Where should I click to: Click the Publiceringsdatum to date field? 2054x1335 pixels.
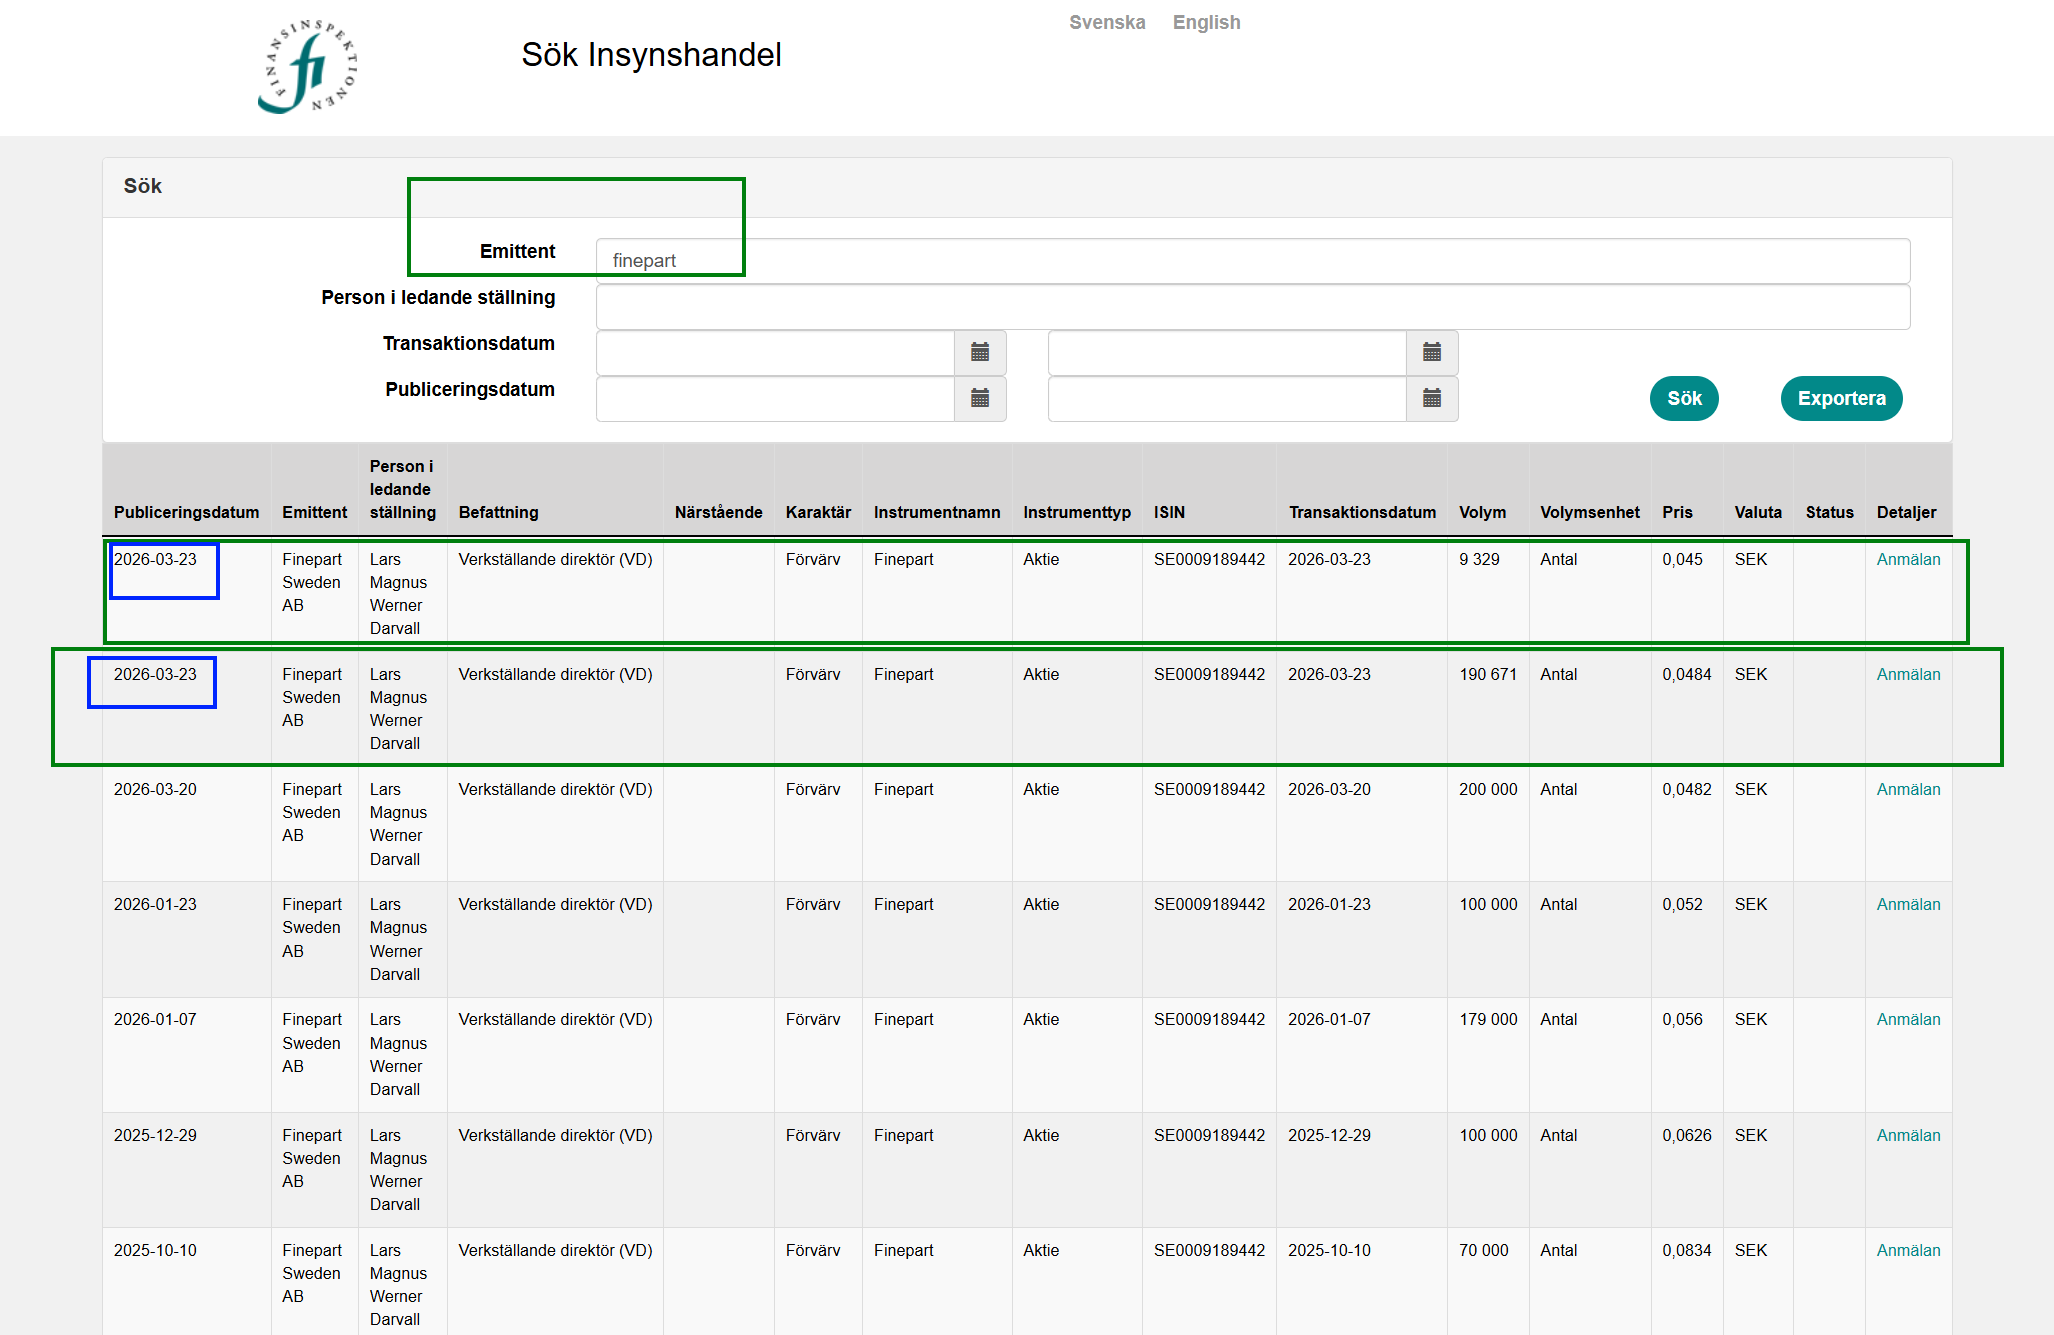(1227, 398)
